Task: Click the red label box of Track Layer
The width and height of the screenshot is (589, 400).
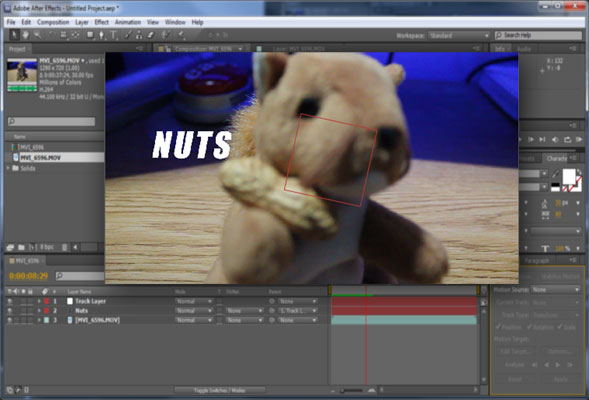Action: coord(47,301)
